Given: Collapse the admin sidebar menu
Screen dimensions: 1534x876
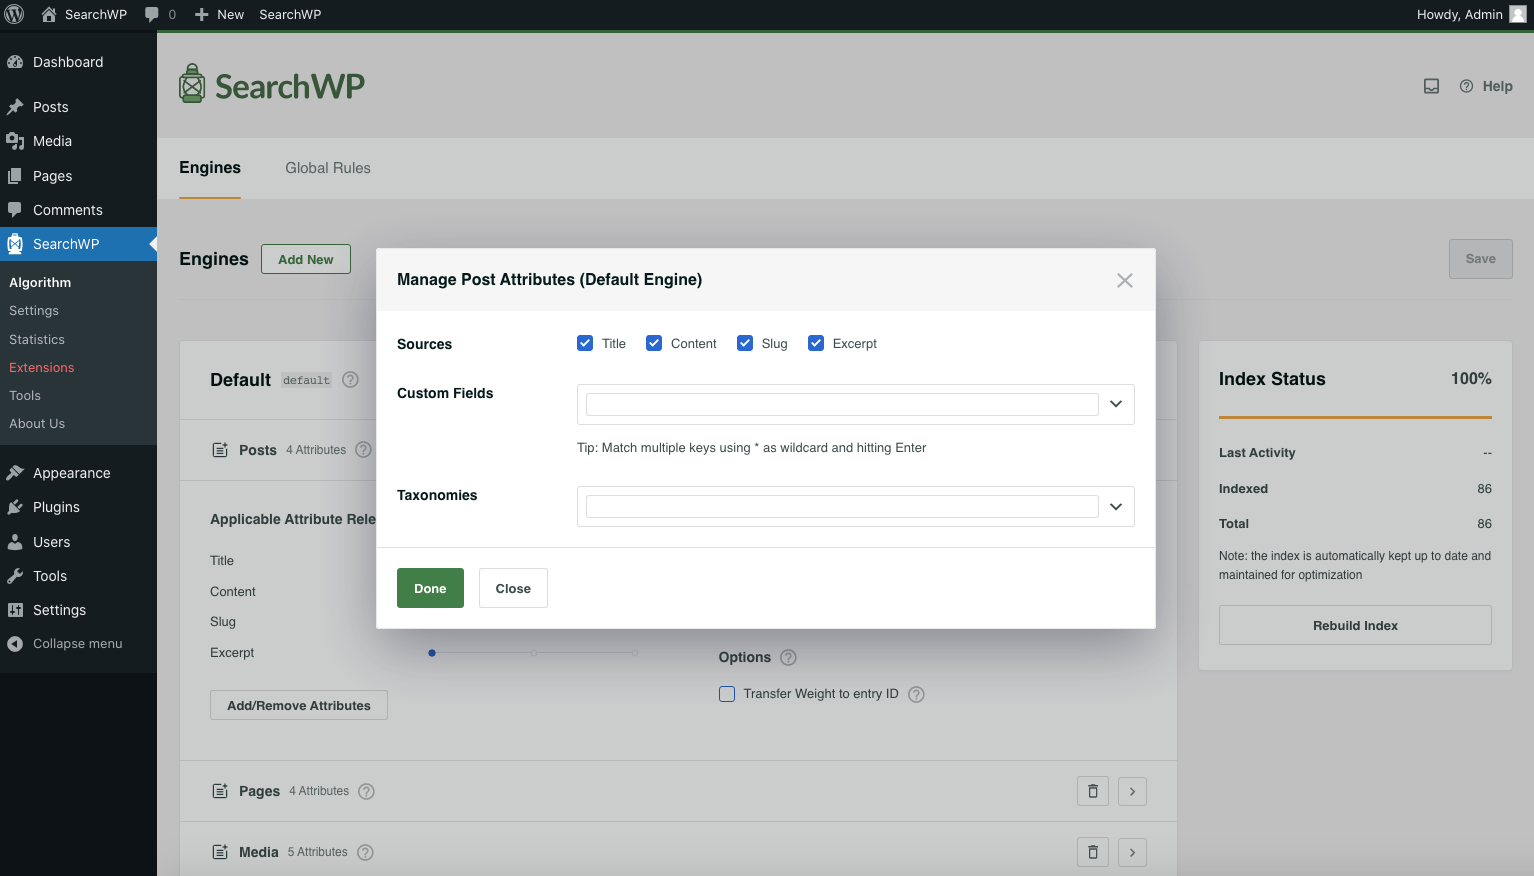Looking at the screenshot, I should (x=78, y=644).
